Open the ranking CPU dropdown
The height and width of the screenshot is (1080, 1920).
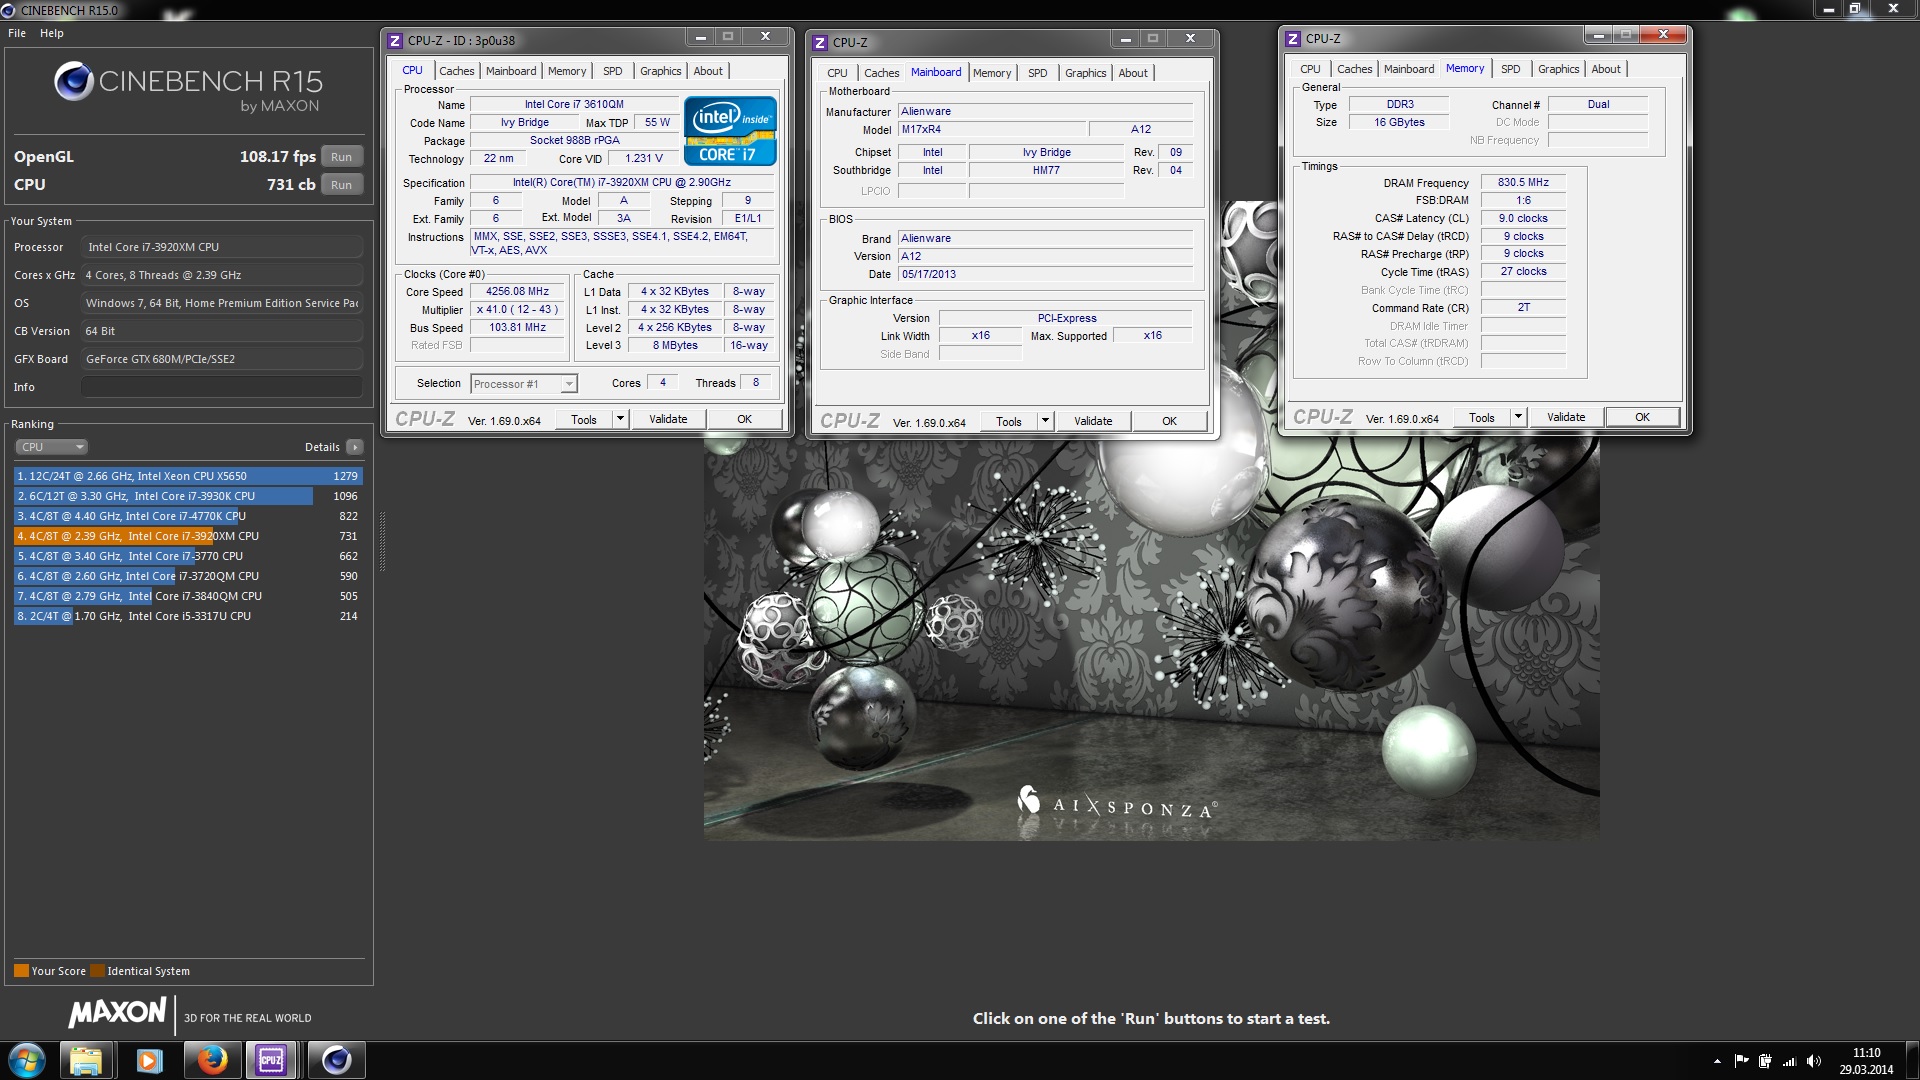coord(52,447)
